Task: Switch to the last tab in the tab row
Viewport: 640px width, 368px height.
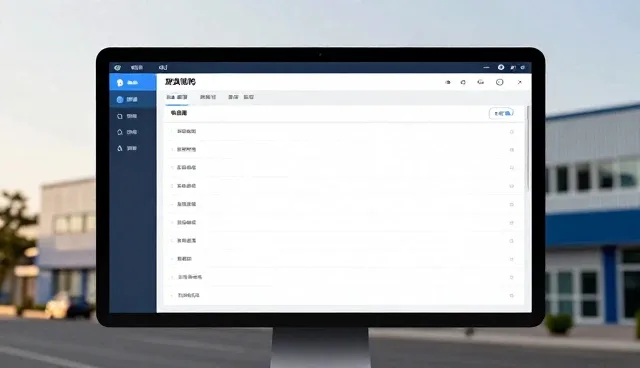Action: coord(249,97)
